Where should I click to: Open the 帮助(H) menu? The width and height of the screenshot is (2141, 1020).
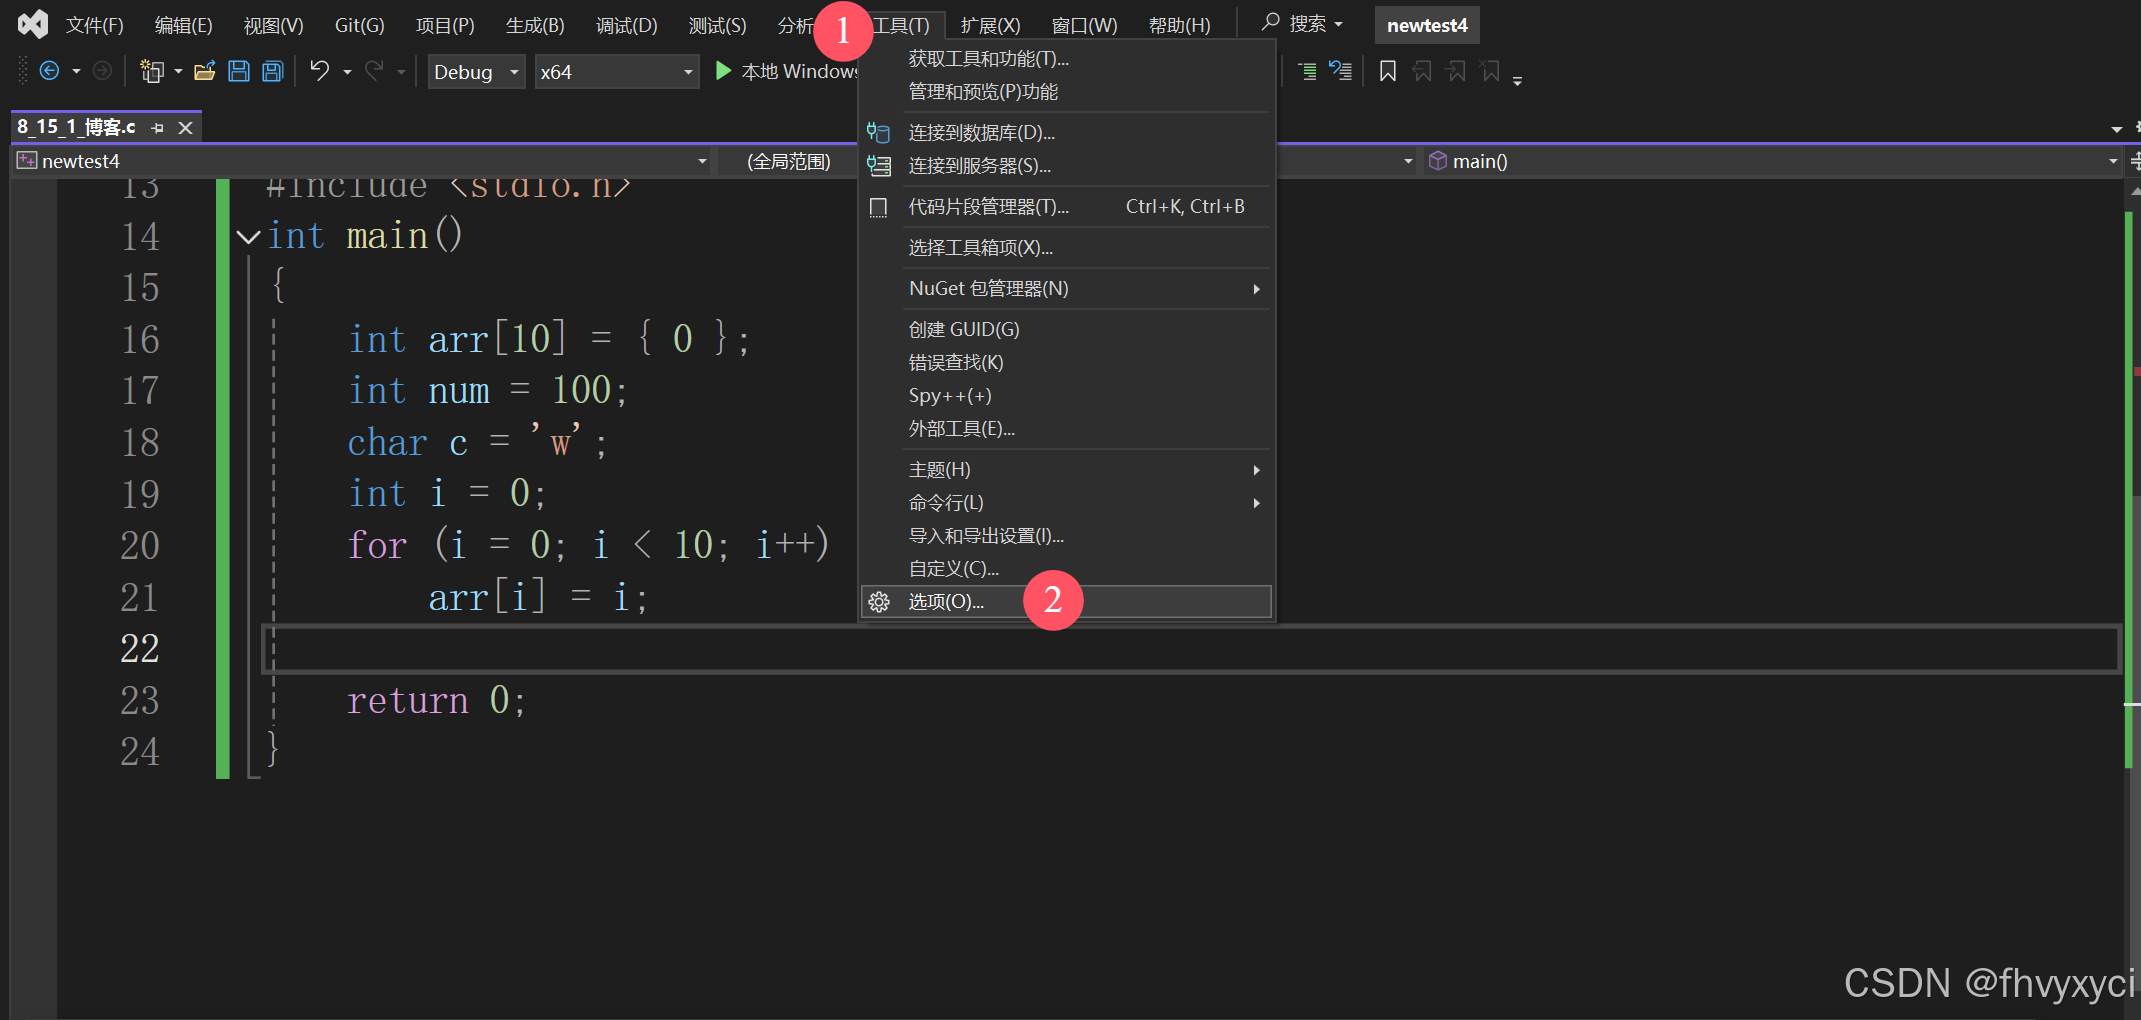coord(1180,25)
